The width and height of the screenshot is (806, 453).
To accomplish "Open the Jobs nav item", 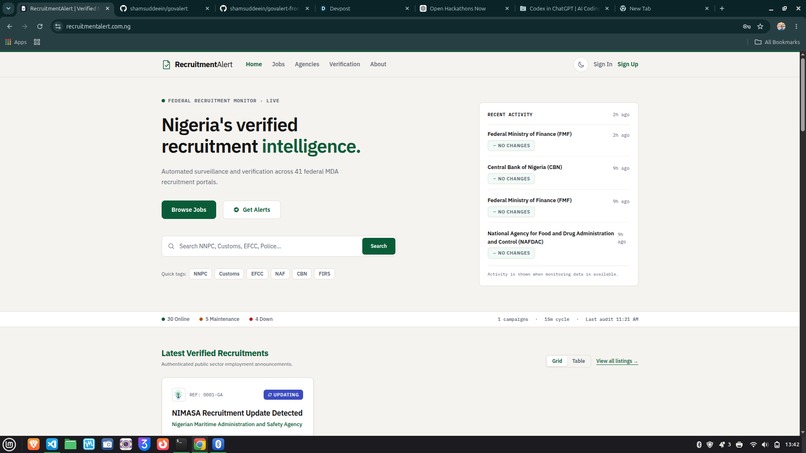I will pyautogui.click(x=278, y=64).
